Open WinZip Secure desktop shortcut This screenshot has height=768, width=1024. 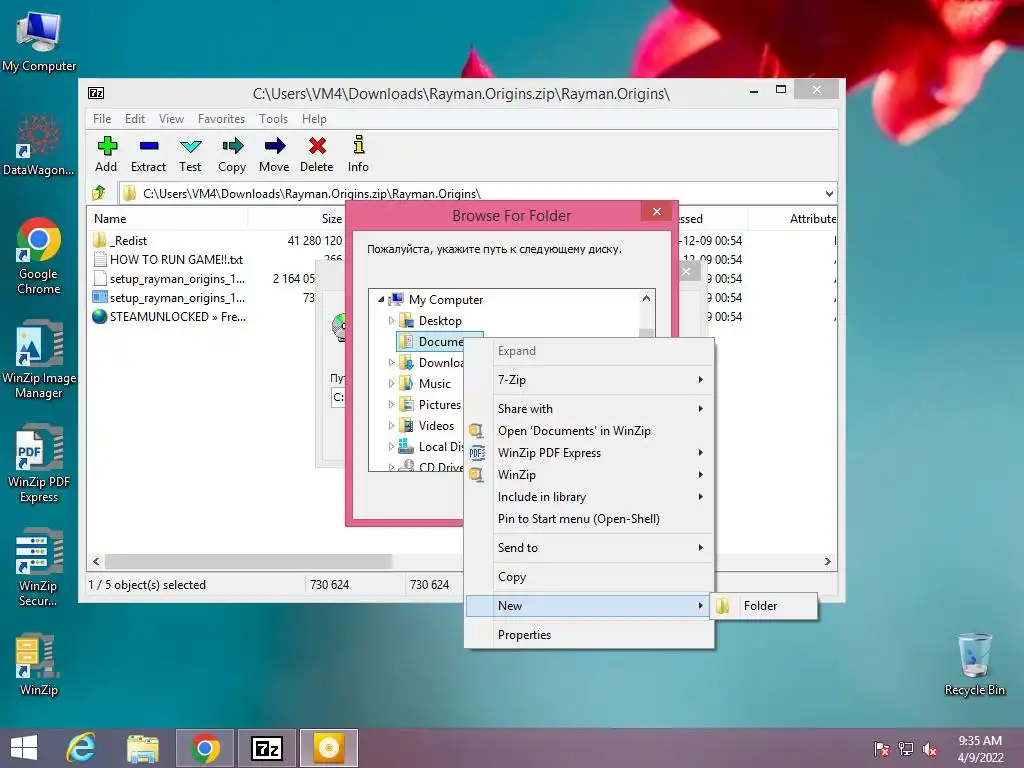click(x=39, y=568)
